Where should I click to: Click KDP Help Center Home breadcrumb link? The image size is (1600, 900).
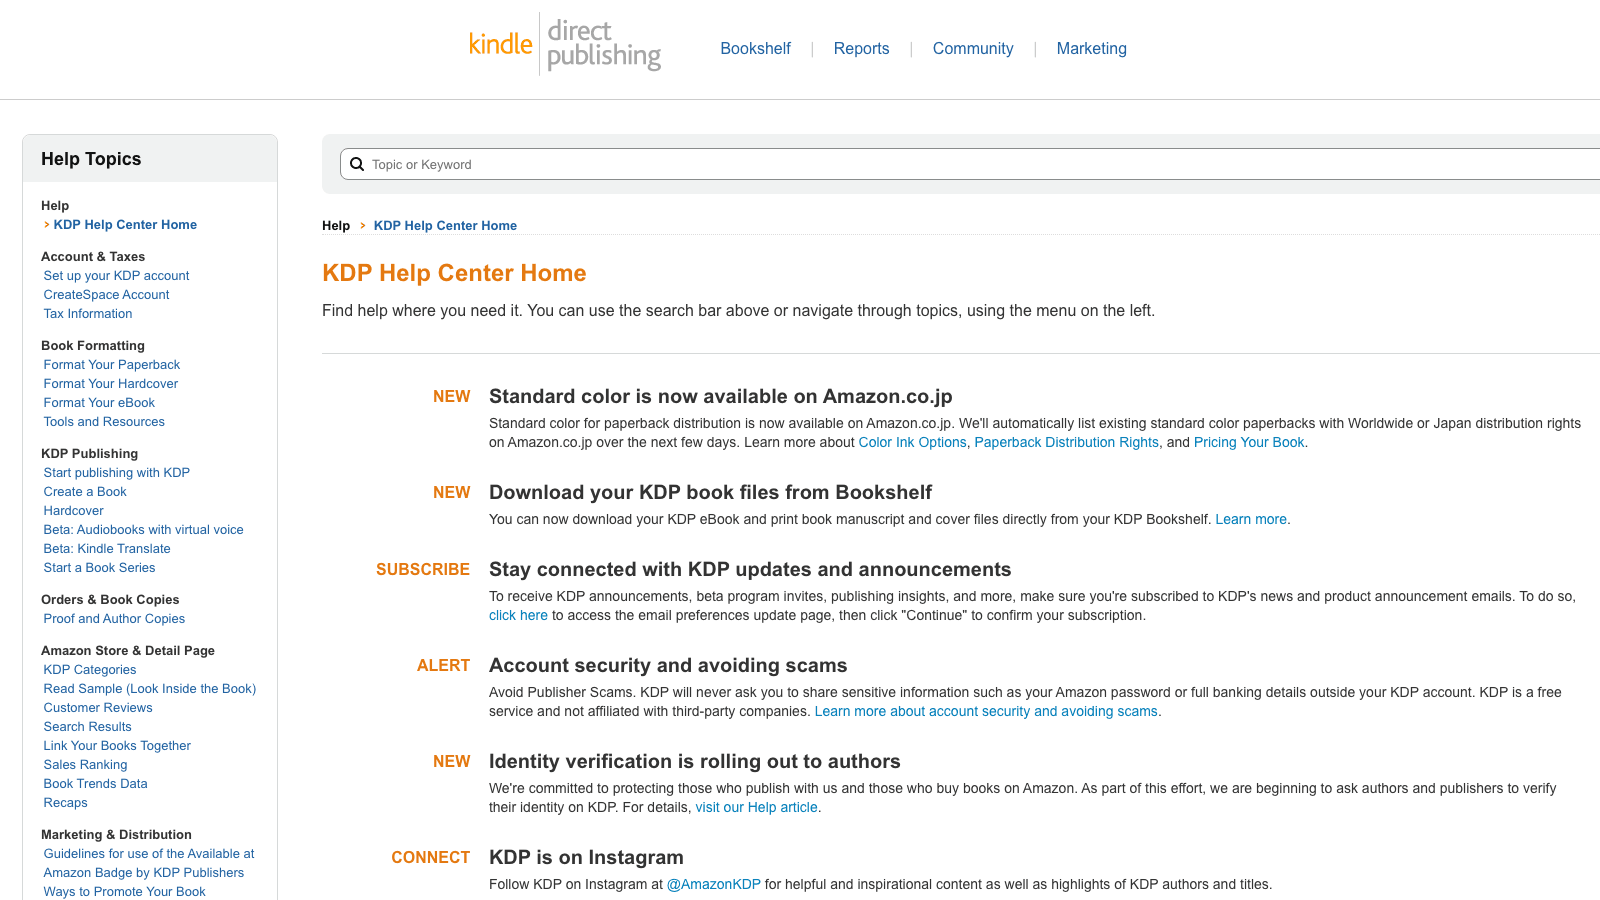(x=445, y=225)
